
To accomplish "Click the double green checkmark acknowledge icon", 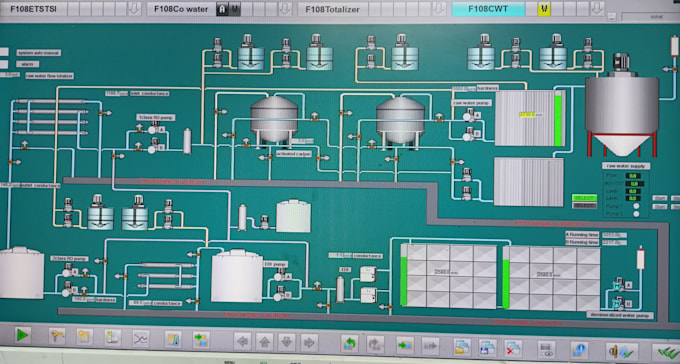I will [x=667, y=352].
